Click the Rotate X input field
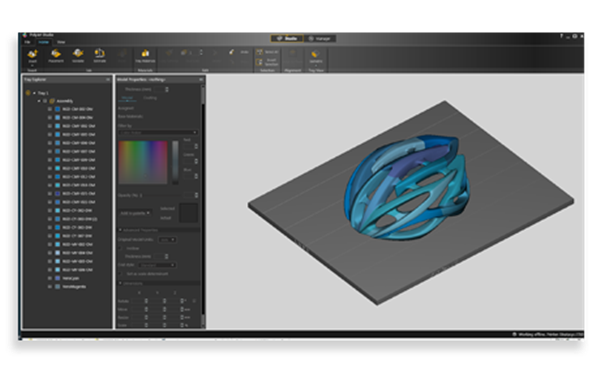Image resolution: width=600 pixels, height=390 pixels. pyautogui.click(x=138, y=301)
